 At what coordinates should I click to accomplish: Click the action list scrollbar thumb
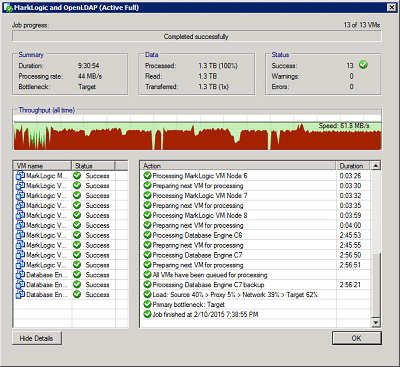376,285
